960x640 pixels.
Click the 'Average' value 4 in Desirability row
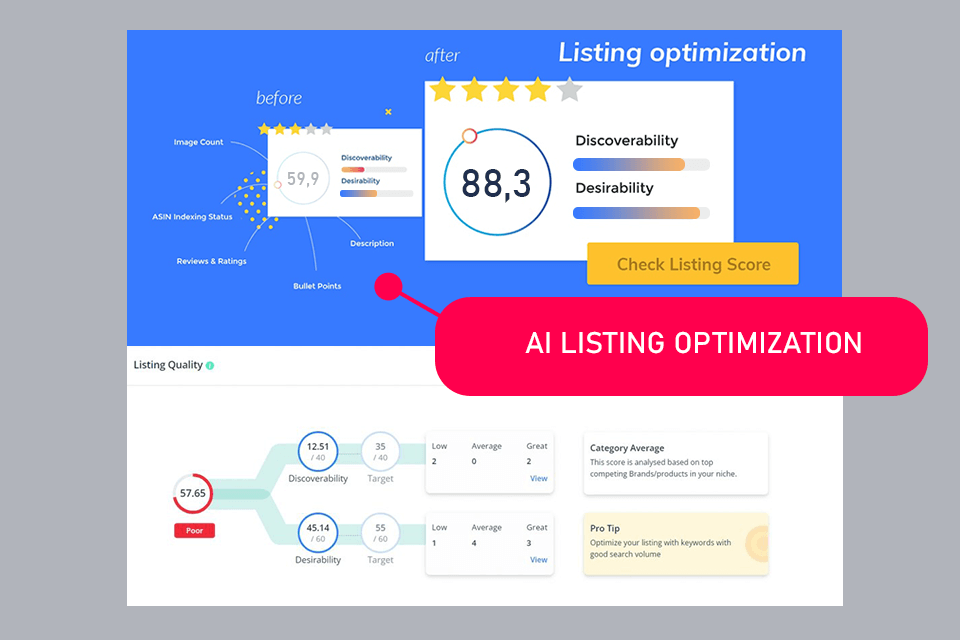point(474,543)
